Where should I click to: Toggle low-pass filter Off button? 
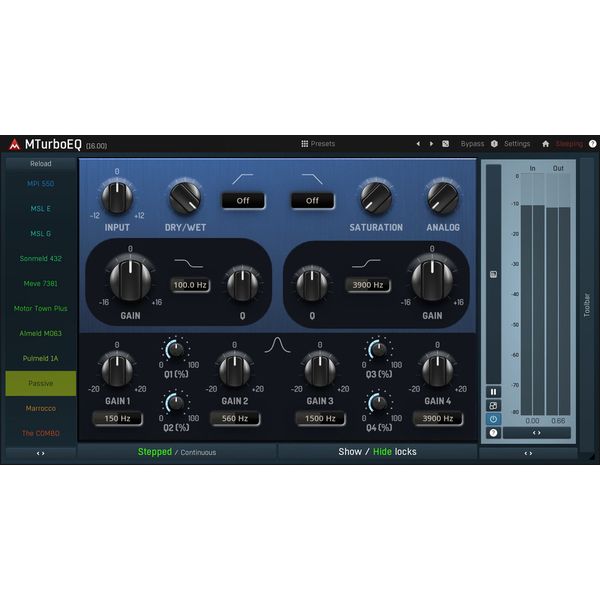(312, 201)
